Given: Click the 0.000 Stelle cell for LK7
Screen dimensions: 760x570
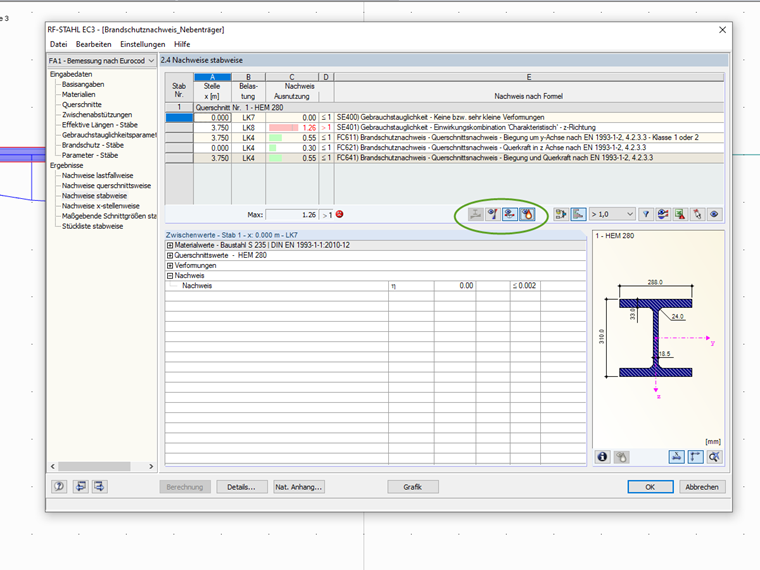Looking at the screenshot, I should [212, 118].
